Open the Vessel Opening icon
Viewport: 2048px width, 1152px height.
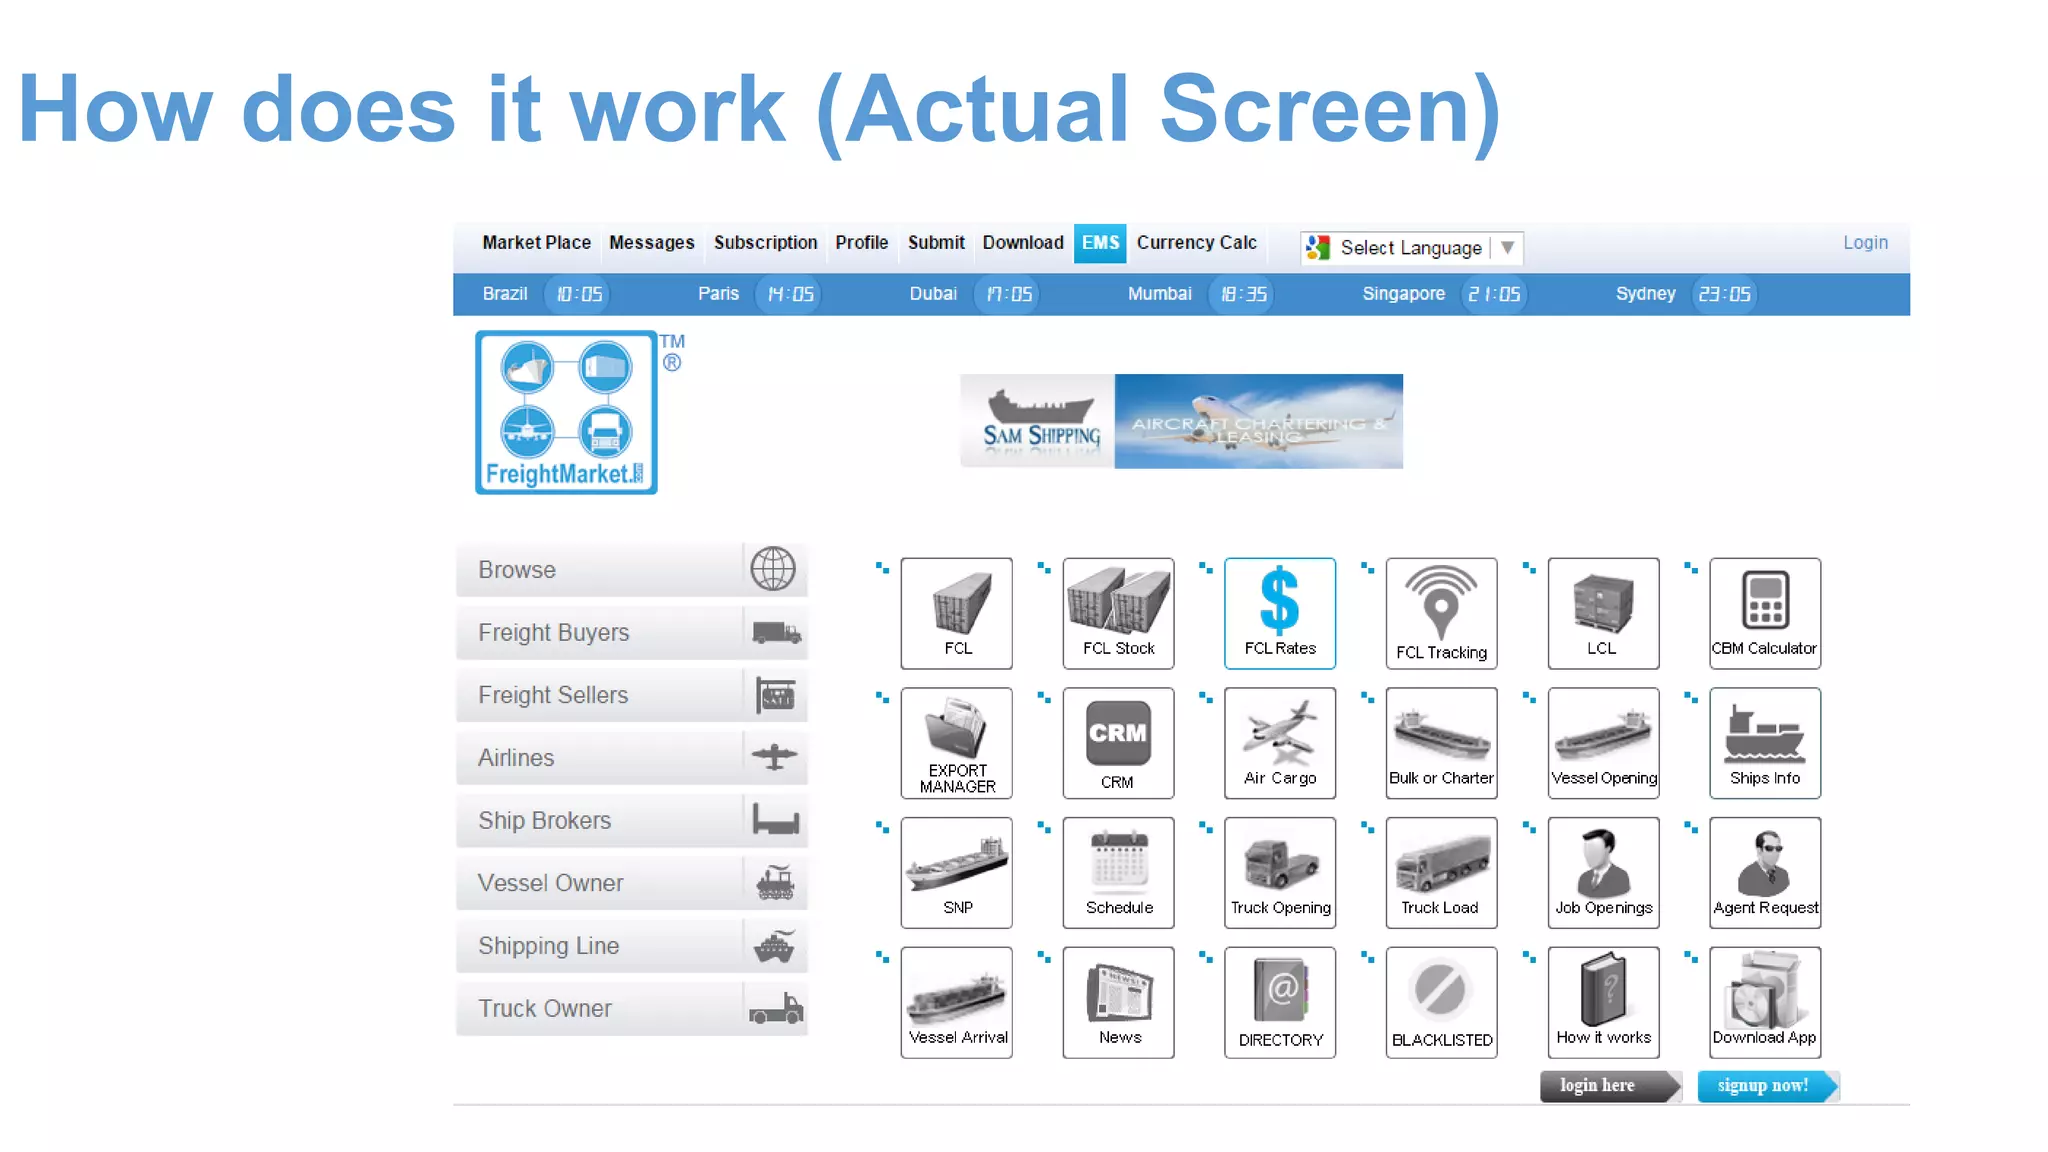point(1603,743)
